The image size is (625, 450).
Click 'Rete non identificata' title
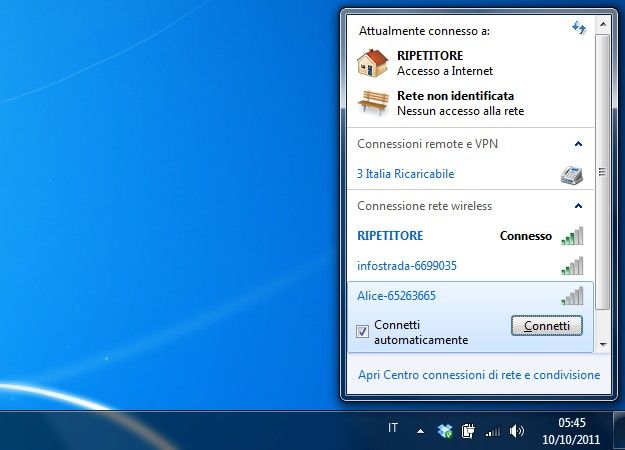[x=456, y=96]
